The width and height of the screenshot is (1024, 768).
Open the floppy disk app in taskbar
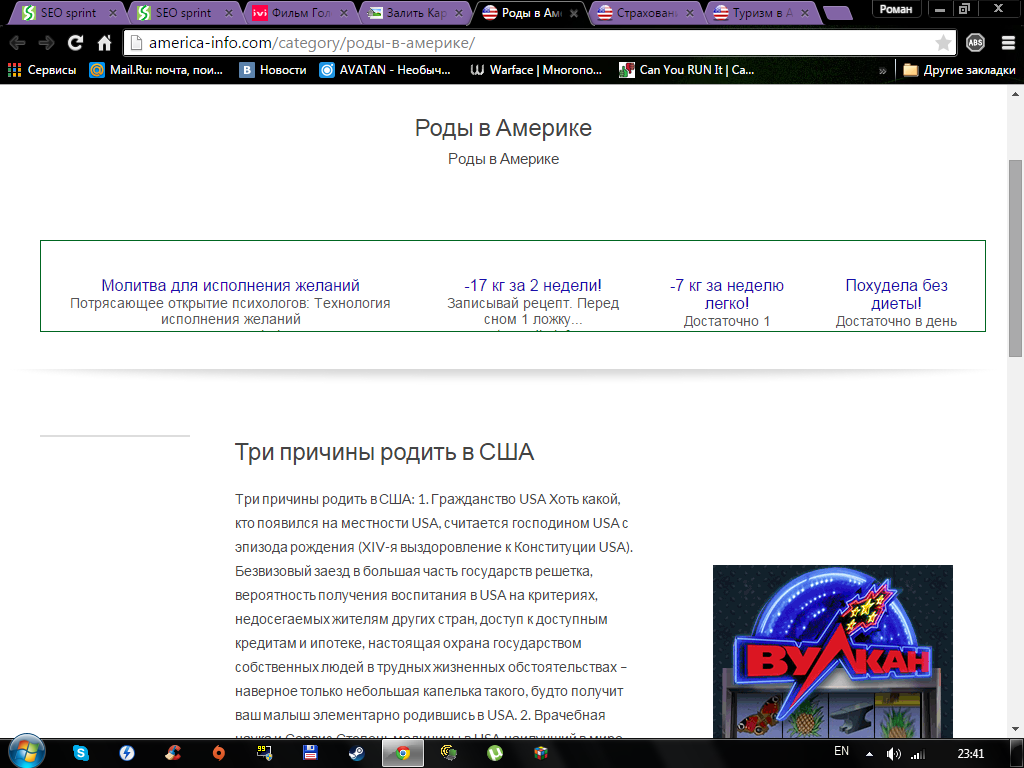tap(310, 753)
